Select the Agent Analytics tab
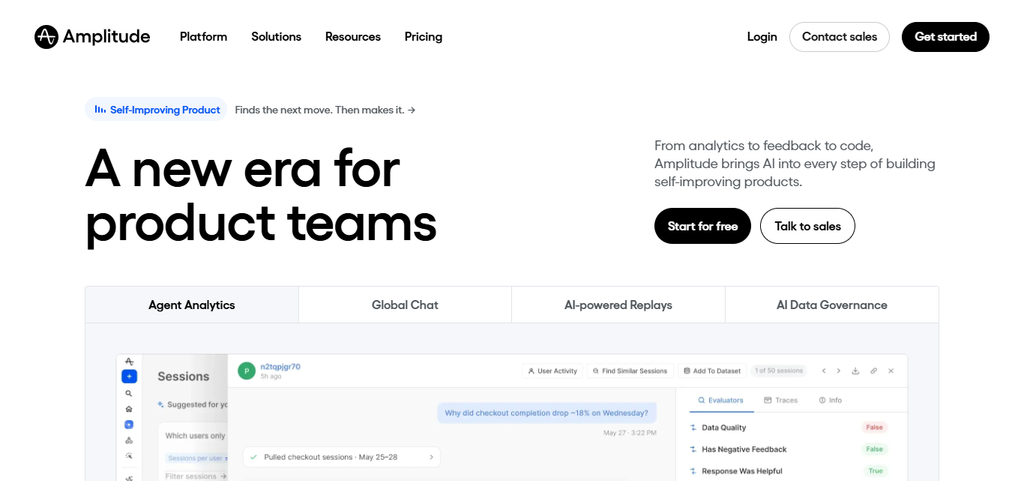The image size is (1024, 481). point(192,305)
